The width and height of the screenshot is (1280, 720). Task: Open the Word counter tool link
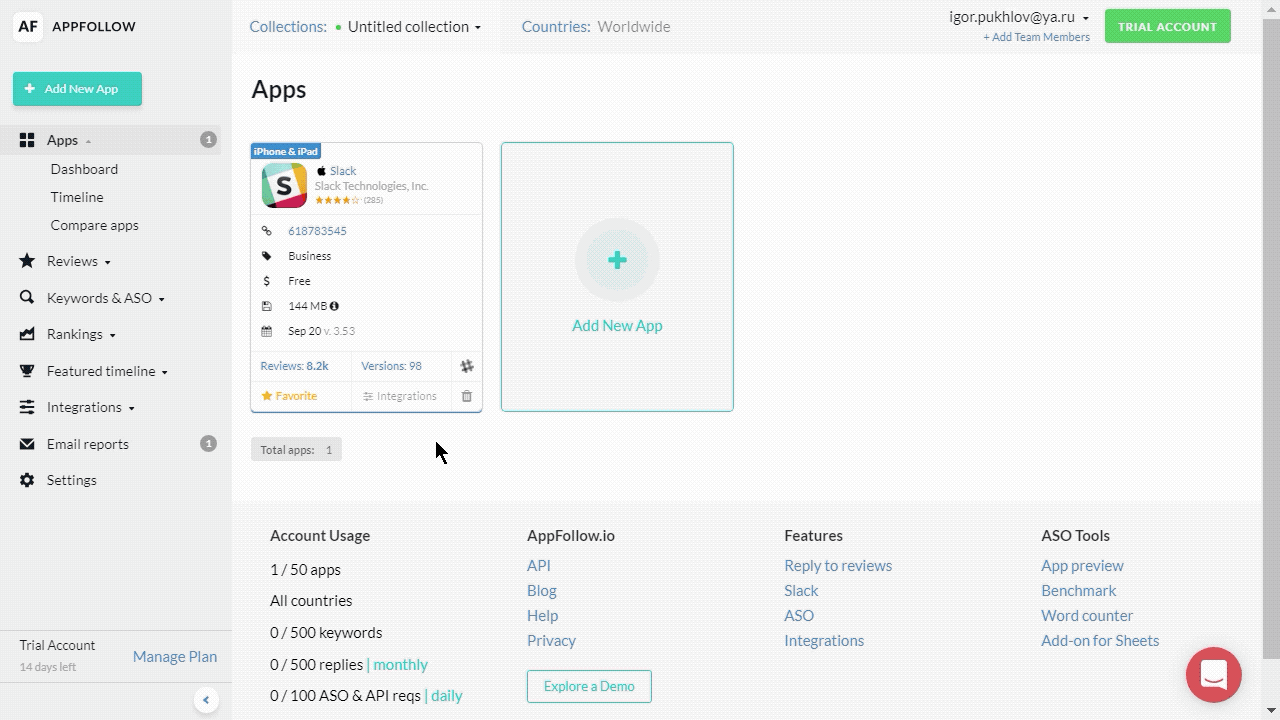tap(1087, 615)
